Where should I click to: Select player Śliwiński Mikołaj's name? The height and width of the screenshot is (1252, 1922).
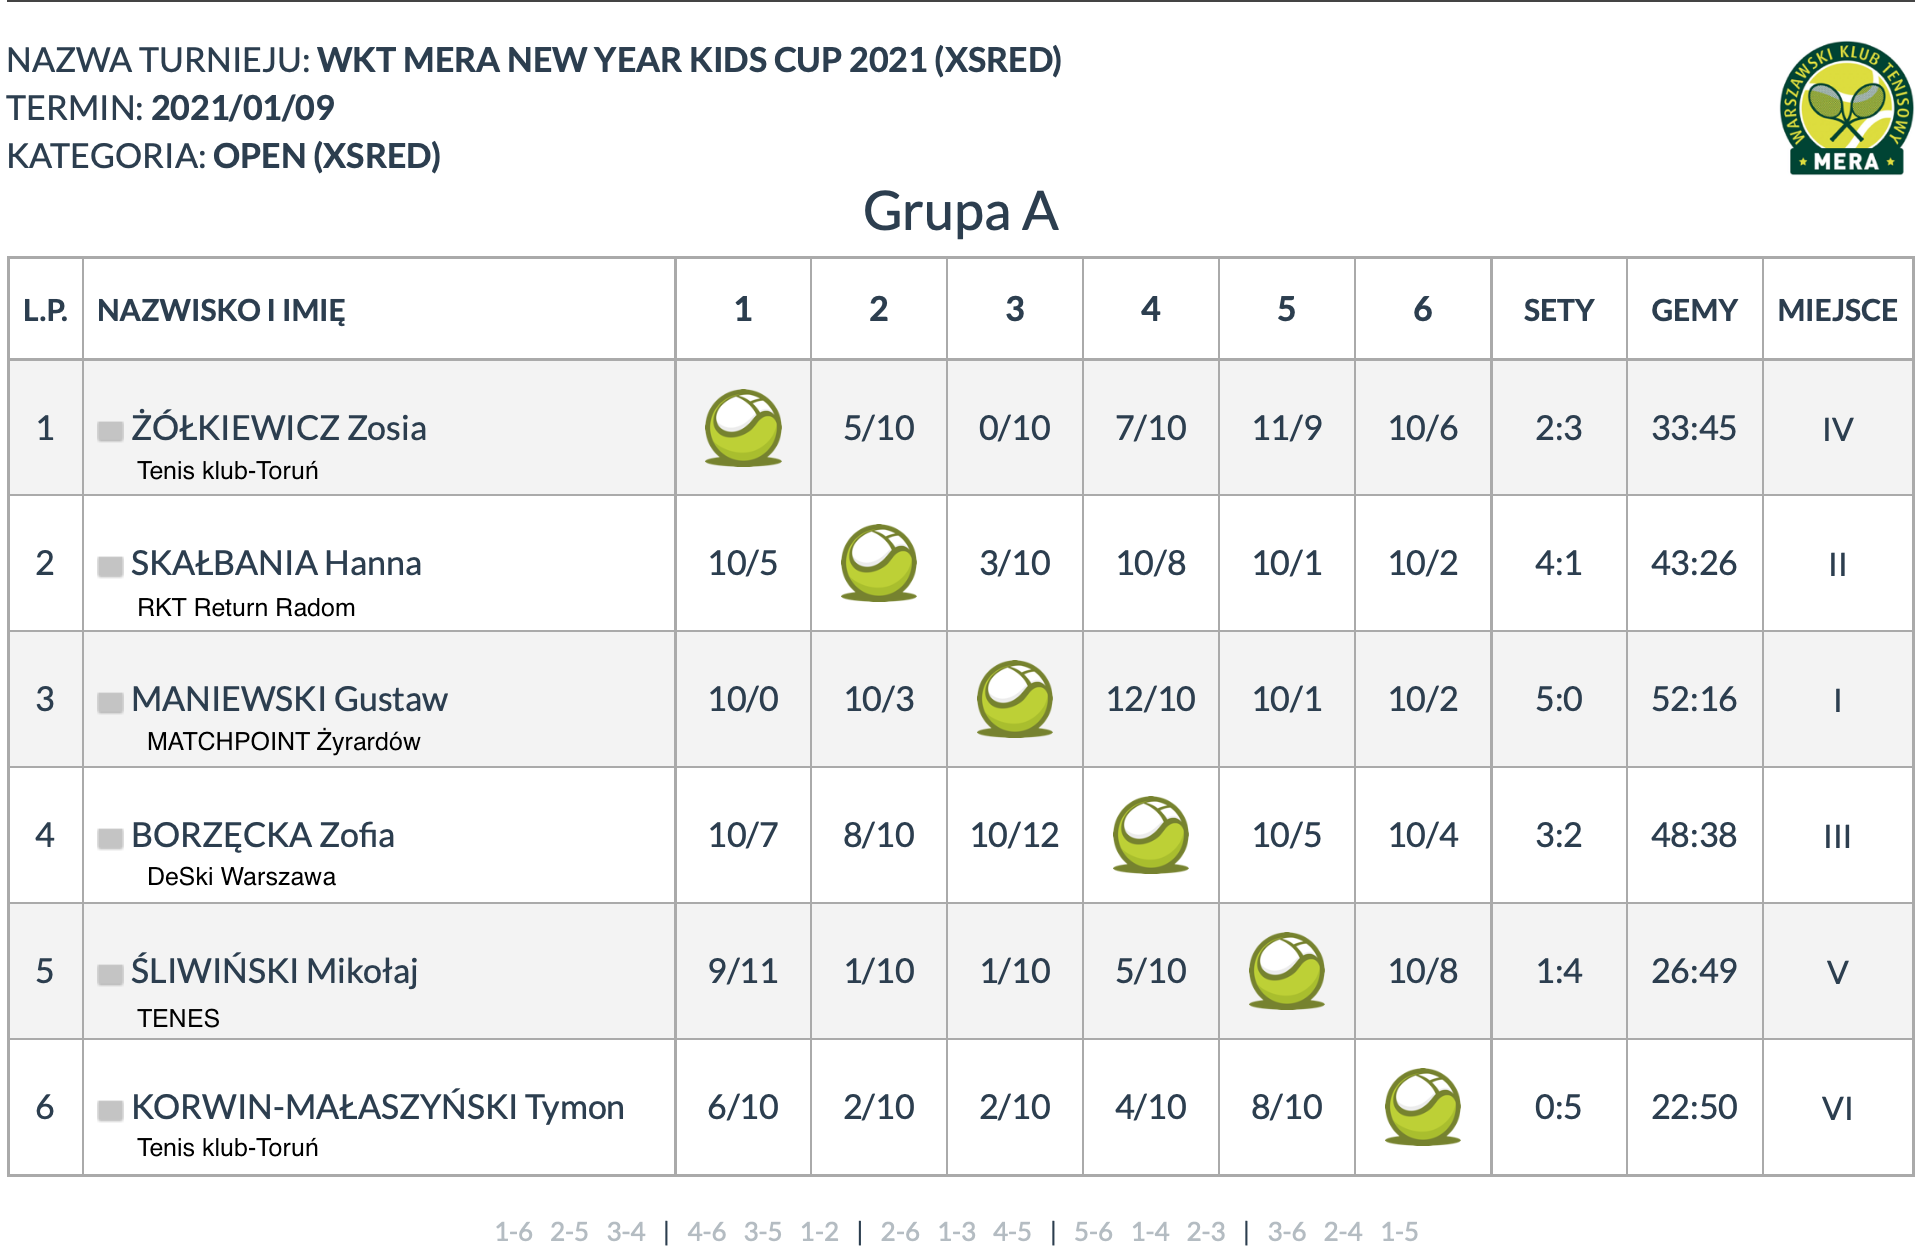click(x=275, y=970)
